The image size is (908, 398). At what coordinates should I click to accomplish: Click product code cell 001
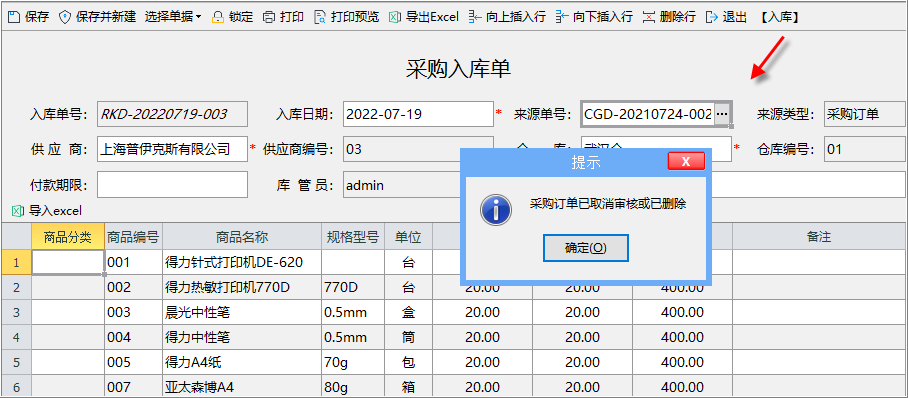pyautogui.click(x=133, y=262)
